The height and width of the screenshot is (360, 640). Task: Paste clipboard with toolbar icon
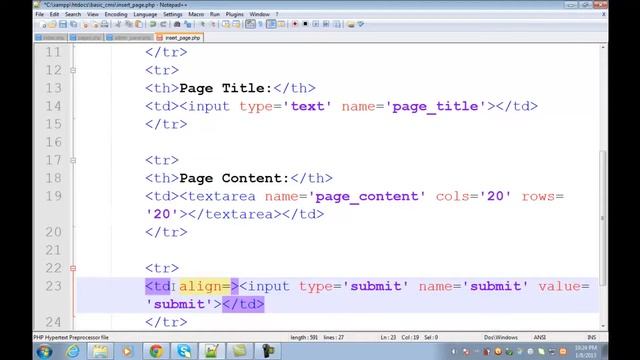click(x=139, y=24)
